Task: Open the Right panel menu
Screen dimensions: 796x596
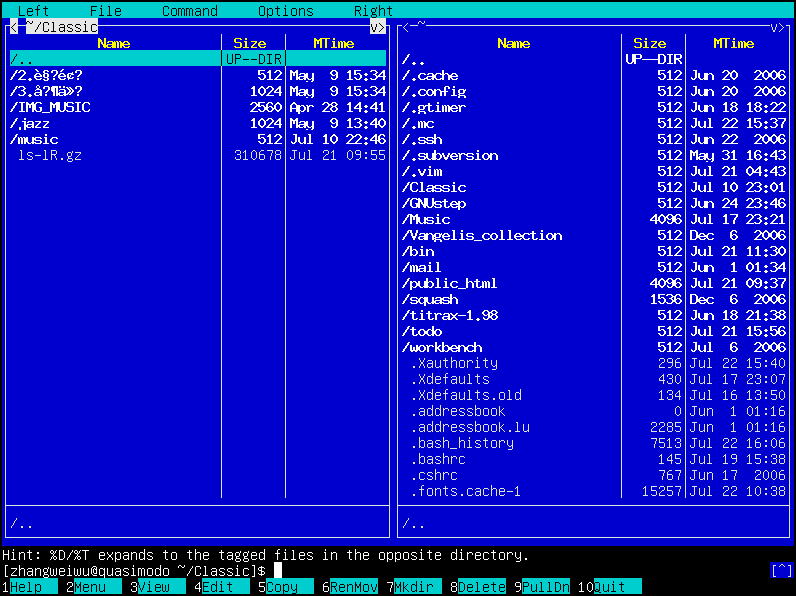Action: [373, 11]
